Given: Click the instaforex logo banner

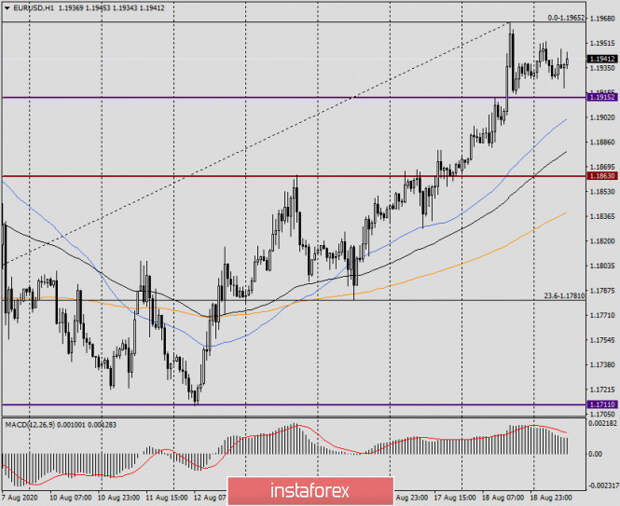Looking at the screenshot, I should [x=310, y=491].
